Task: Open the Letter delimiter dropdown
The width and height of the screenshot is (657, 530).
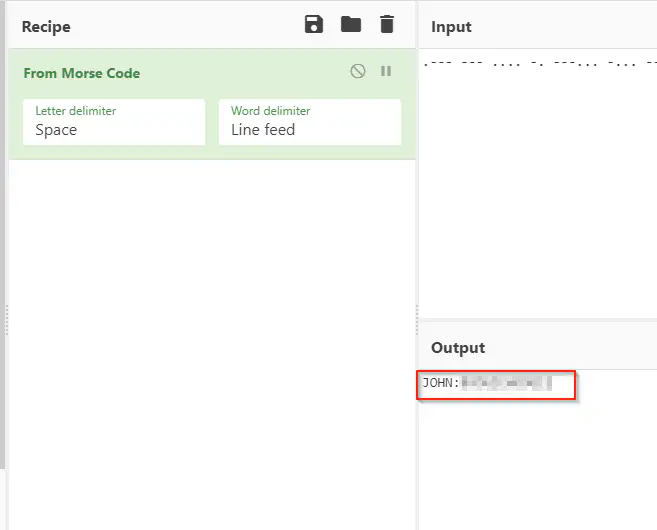Action: click(x=114, y=122)
